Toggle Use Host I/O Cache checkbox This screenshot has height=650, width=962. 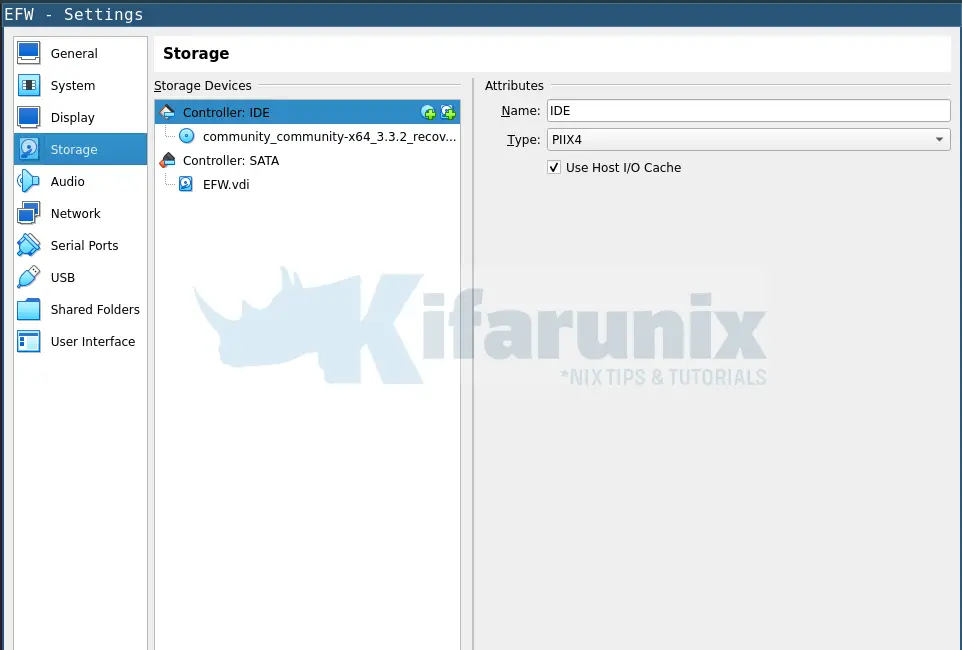click(x=554, y=168)
